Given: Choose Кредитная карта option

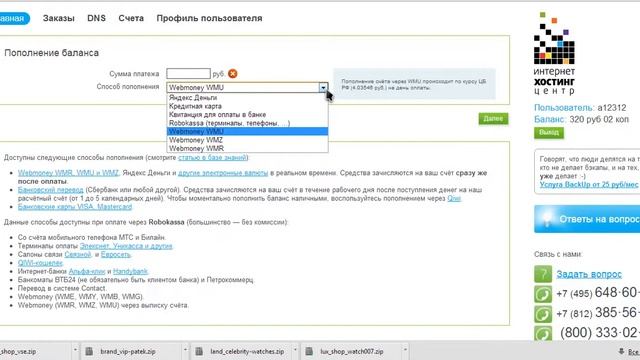Looking at the screenshot, I should tap(247, 106).
